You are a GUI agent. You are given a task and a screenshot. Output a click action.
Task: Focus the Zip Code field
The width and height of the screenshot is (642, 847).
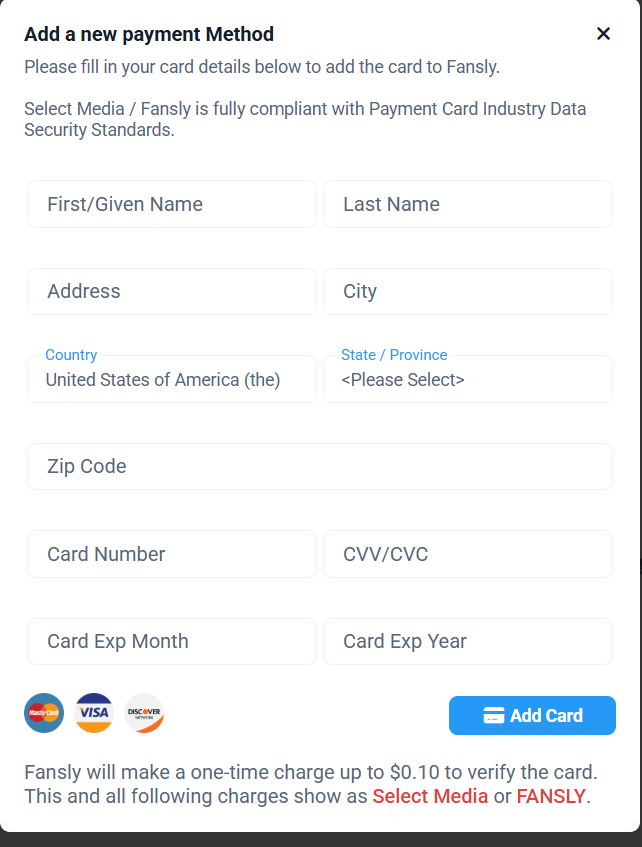click(x=319, y=466)
